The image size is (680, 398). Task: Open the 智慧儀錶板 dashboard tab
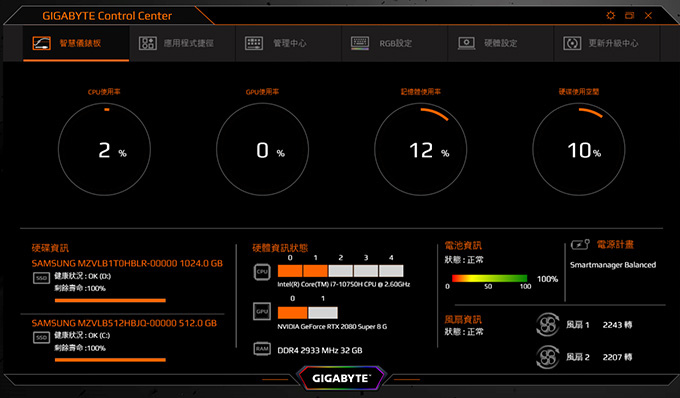76,43
